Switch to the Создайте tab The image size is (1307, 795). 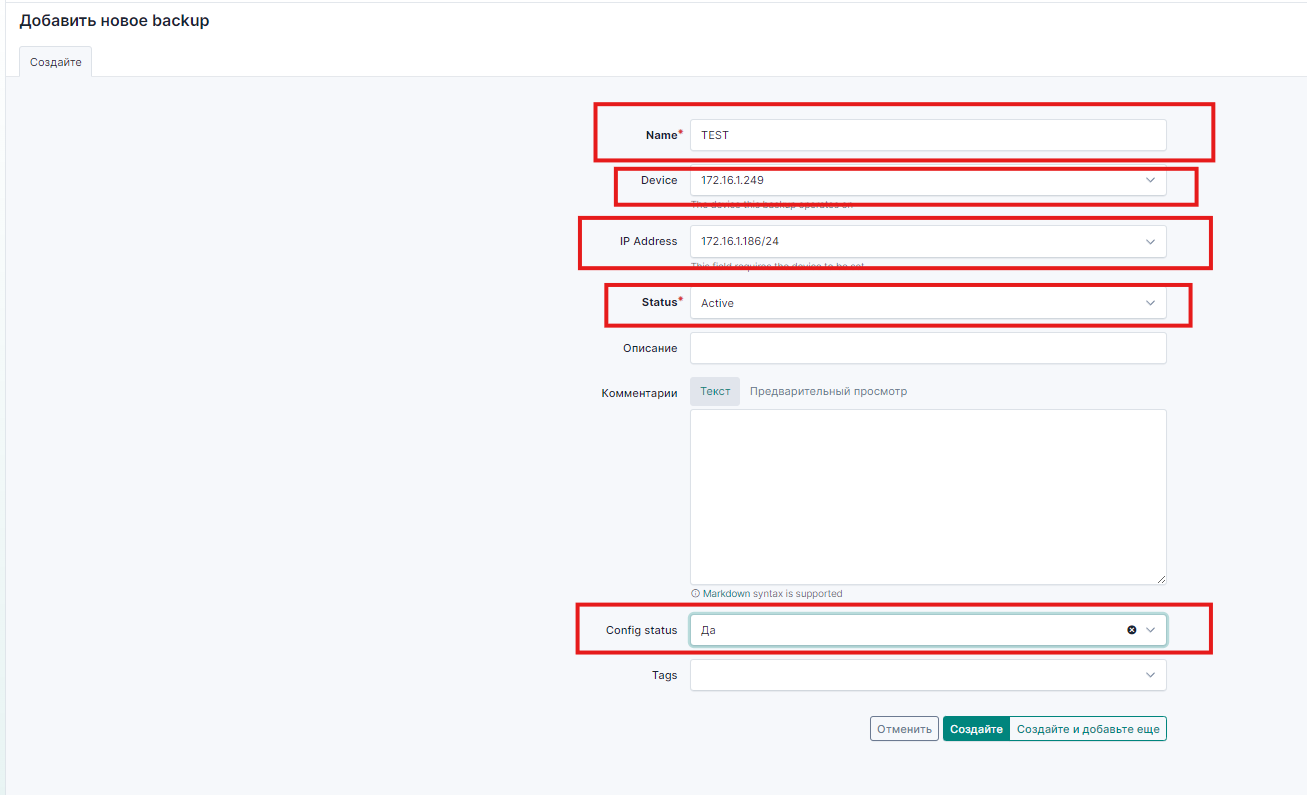coord(56,62)
